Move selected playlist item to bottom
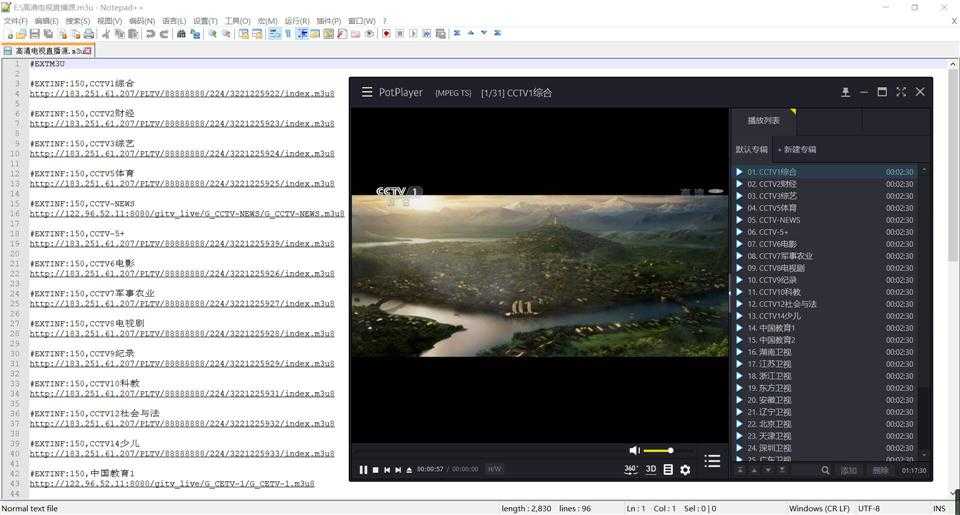The image size is (960, 515). [782, 470]
